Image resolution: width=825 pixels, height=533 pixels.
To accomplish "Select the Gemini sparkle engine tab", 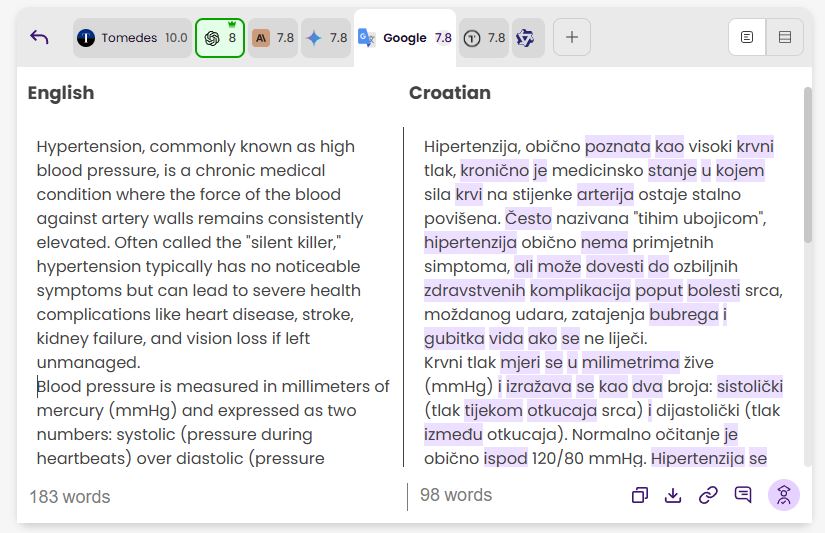I will [x=327, y=38].
